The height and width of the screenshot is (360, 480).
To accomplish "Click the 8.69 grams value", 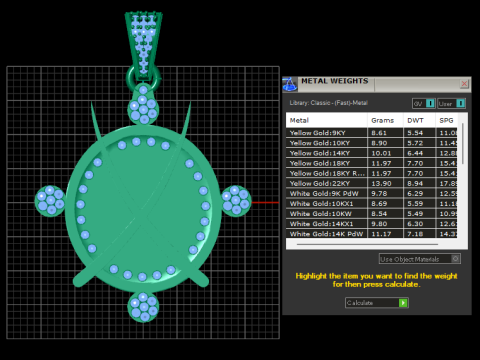I will click(379, 203).
